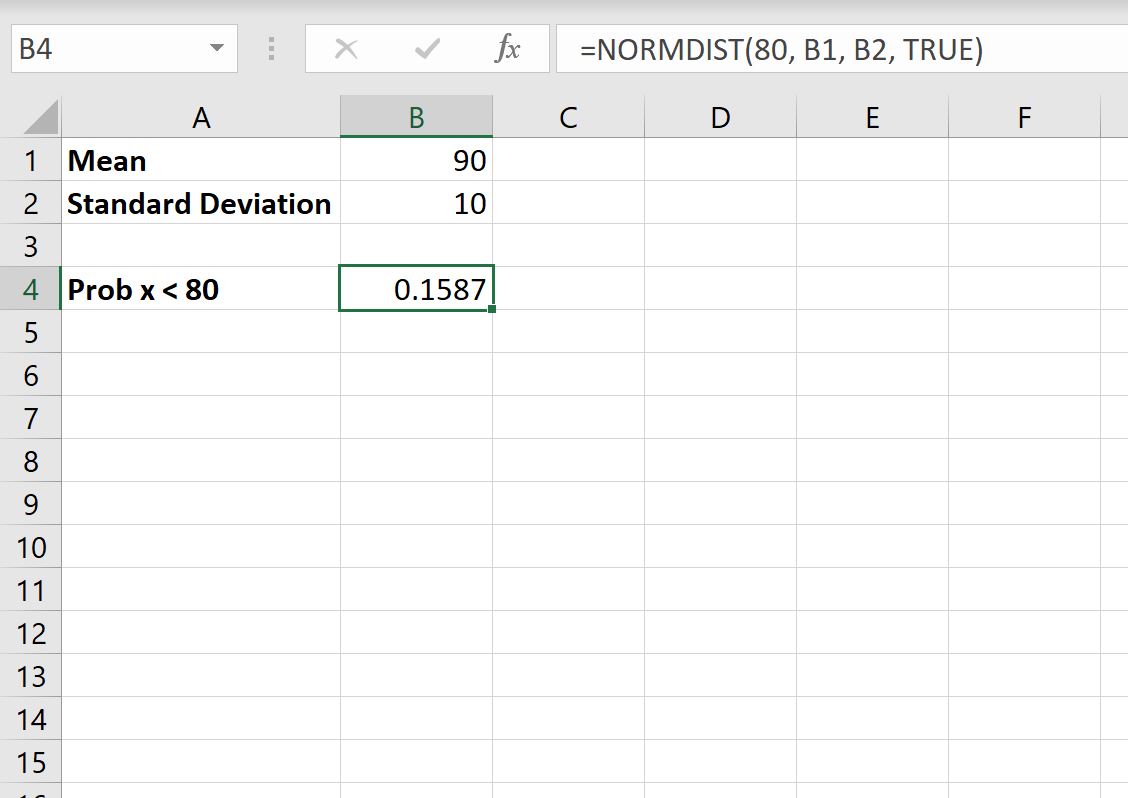The height and width of the screenshot is (798, 1128).
Task: Click the vertical dots separator icon
Action: click(x=271, y=48)
